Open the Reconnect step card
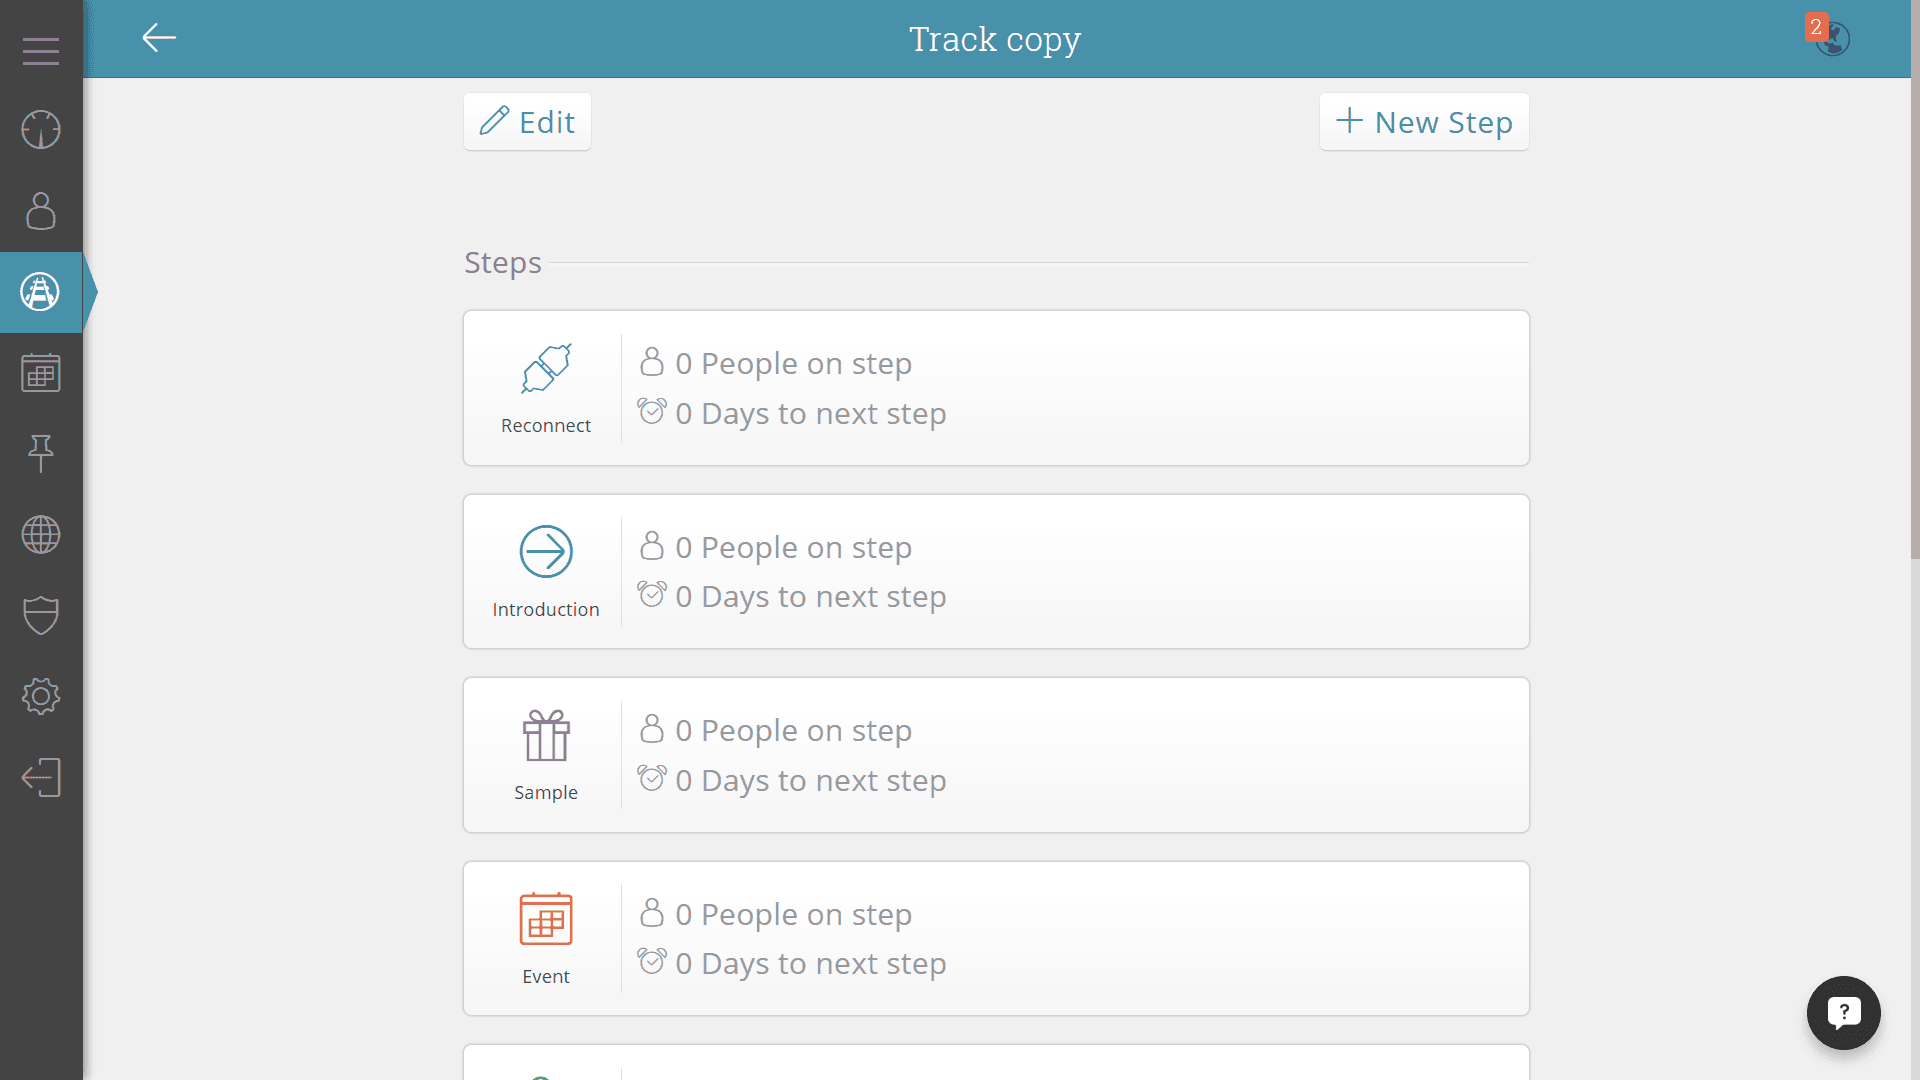 click(996, 388)
